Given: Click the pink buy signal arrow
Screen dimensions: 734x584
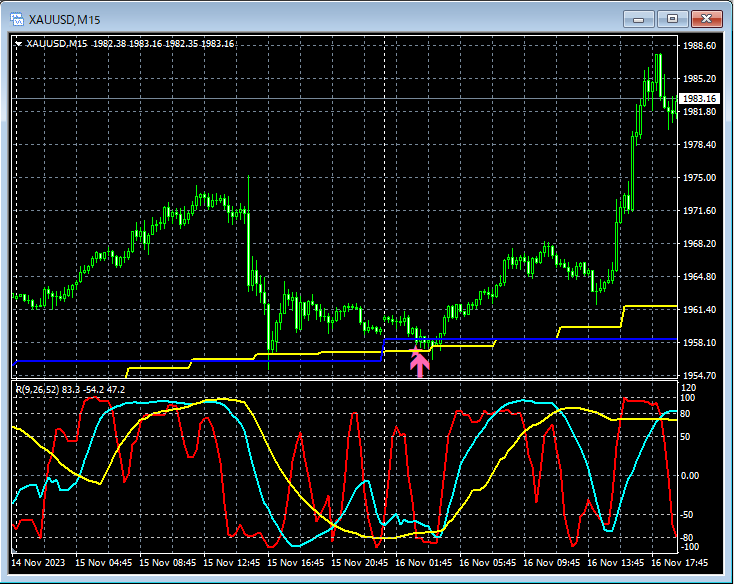Looking at the screenshot, I should pyautogui.click(x=419, y=362).
